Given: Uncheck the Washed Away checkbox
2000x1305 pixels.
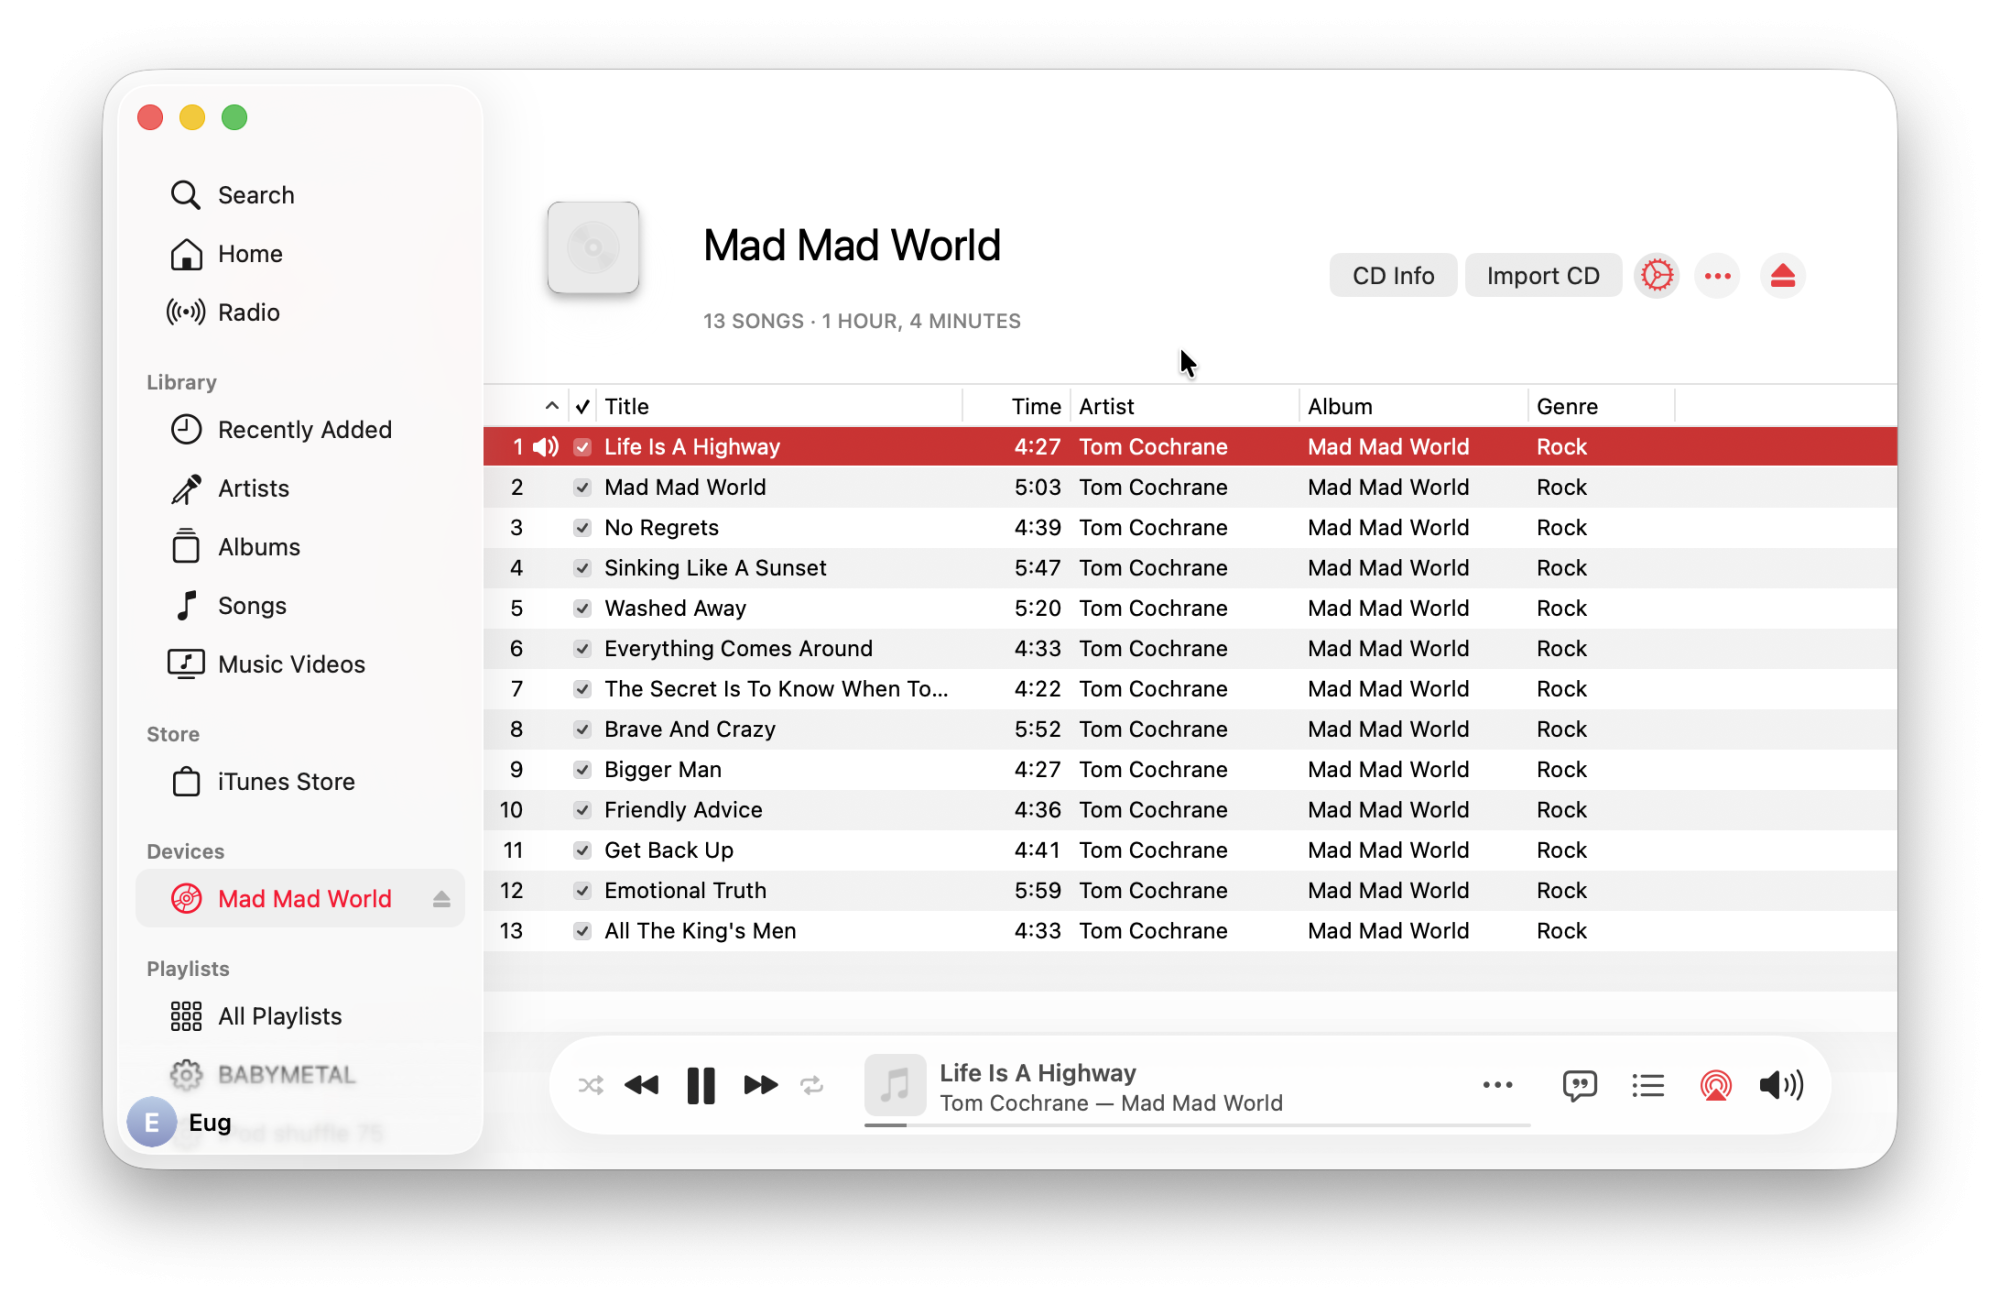Looking at the screenshot, I should (582, 609).
